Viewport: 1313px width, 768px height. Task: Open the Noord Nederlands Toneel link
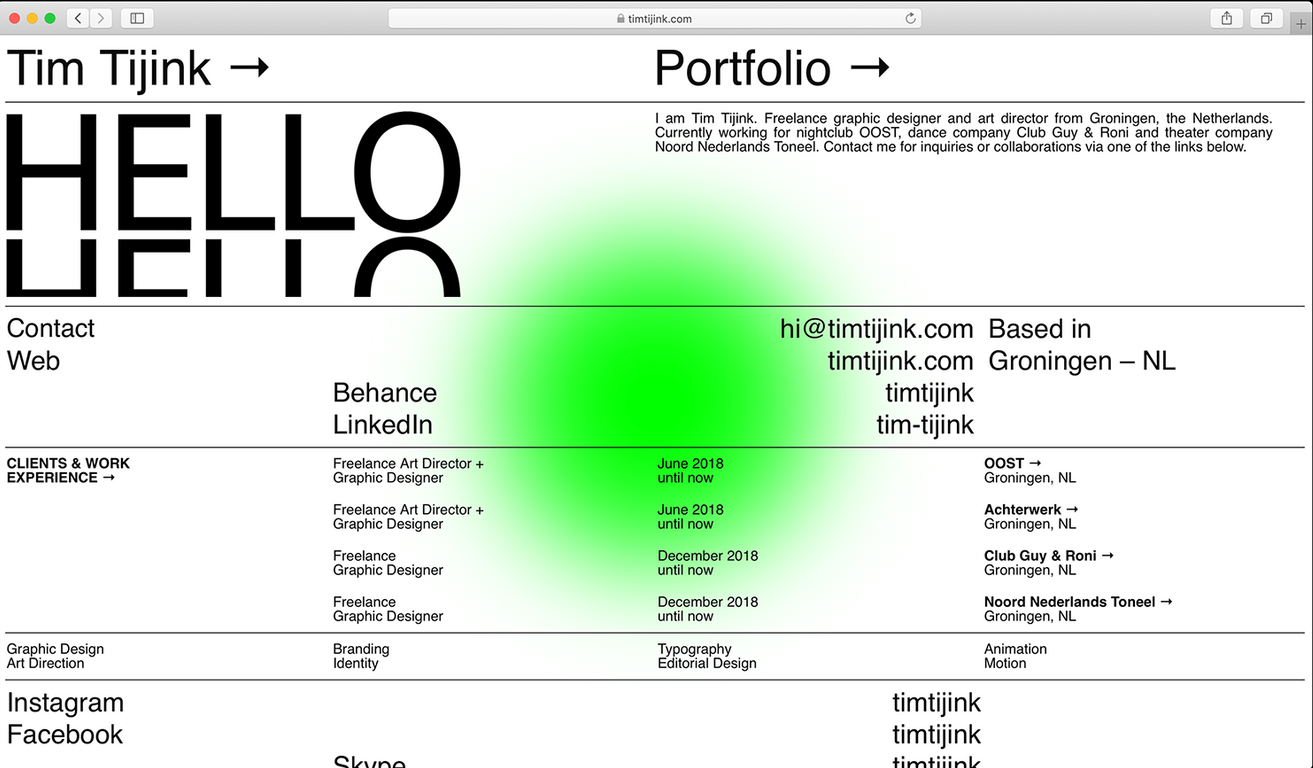1077,601
